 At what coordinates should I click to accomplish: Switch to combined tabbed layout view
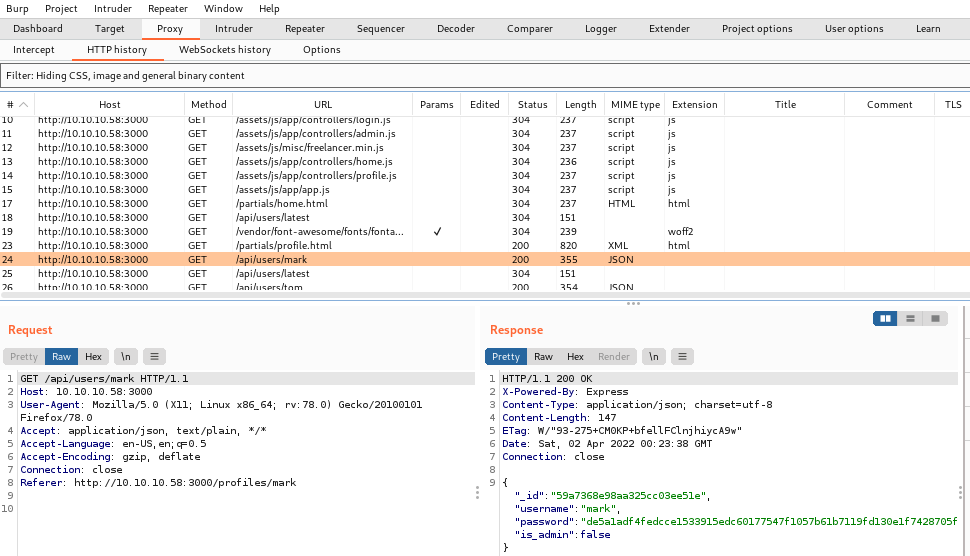point(935,318)
